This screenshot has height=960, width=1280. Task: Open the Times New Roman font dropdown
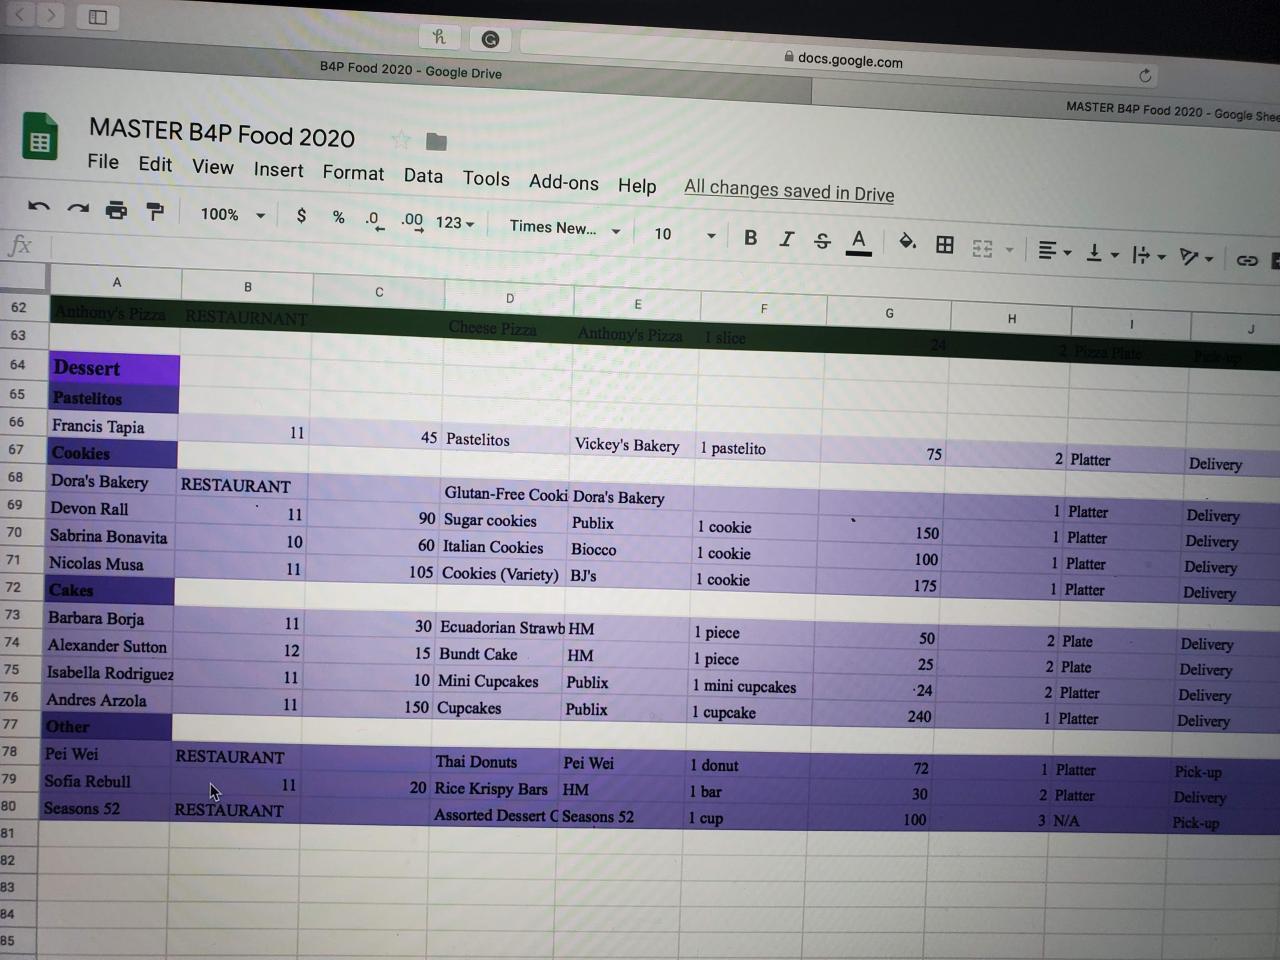pyautogui.click(x=565, y=228)
